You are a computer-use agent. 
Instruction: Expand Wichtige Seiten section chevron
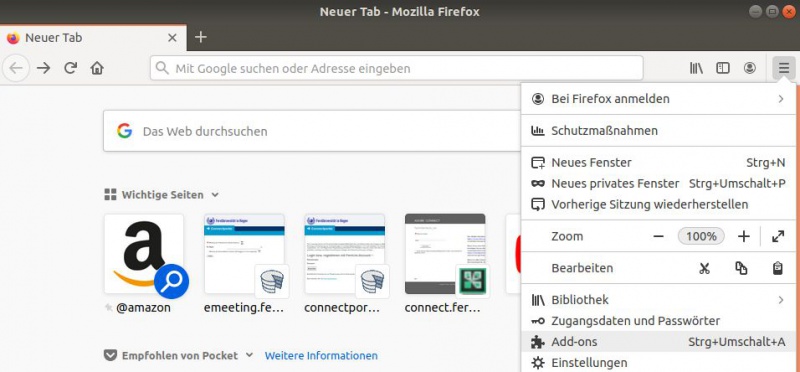pyautogui.click(x=215, y=195)
